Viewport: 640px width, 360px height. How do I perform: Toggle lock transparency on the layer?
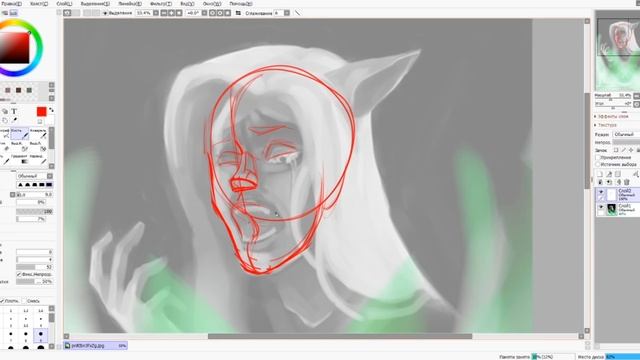(x=616, y=150)
